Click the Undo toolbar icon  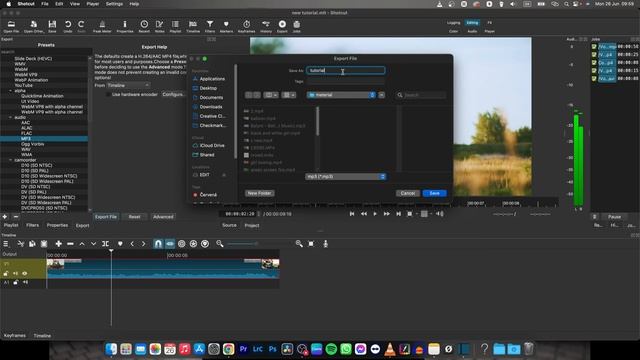point(68,27)
